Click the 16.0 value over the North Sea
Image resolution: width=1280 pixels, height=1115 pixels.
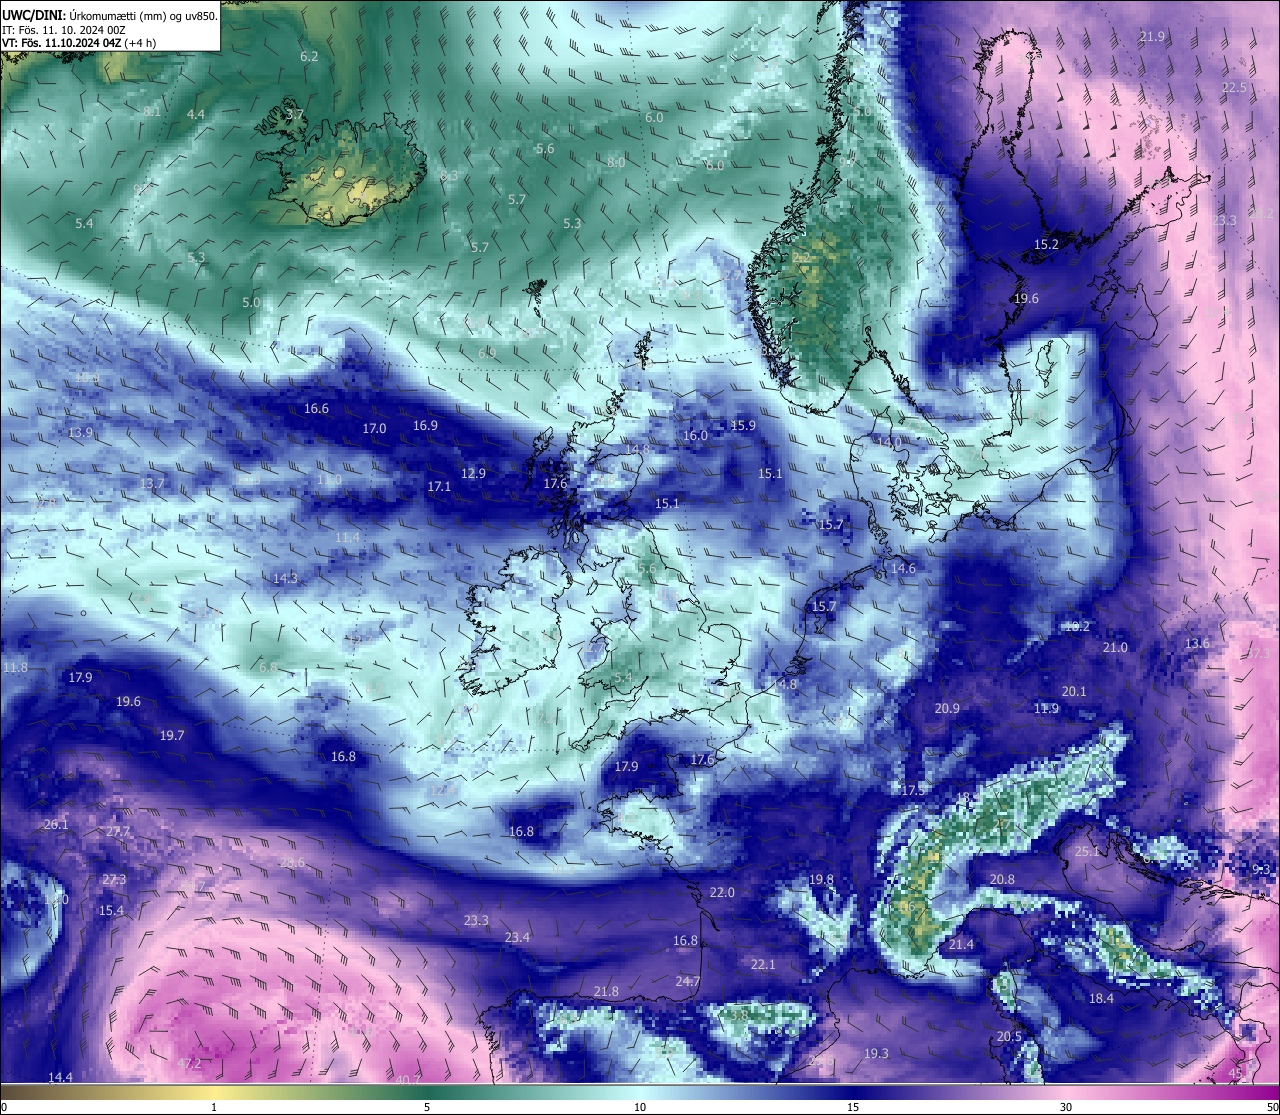(x=695, y=436)
